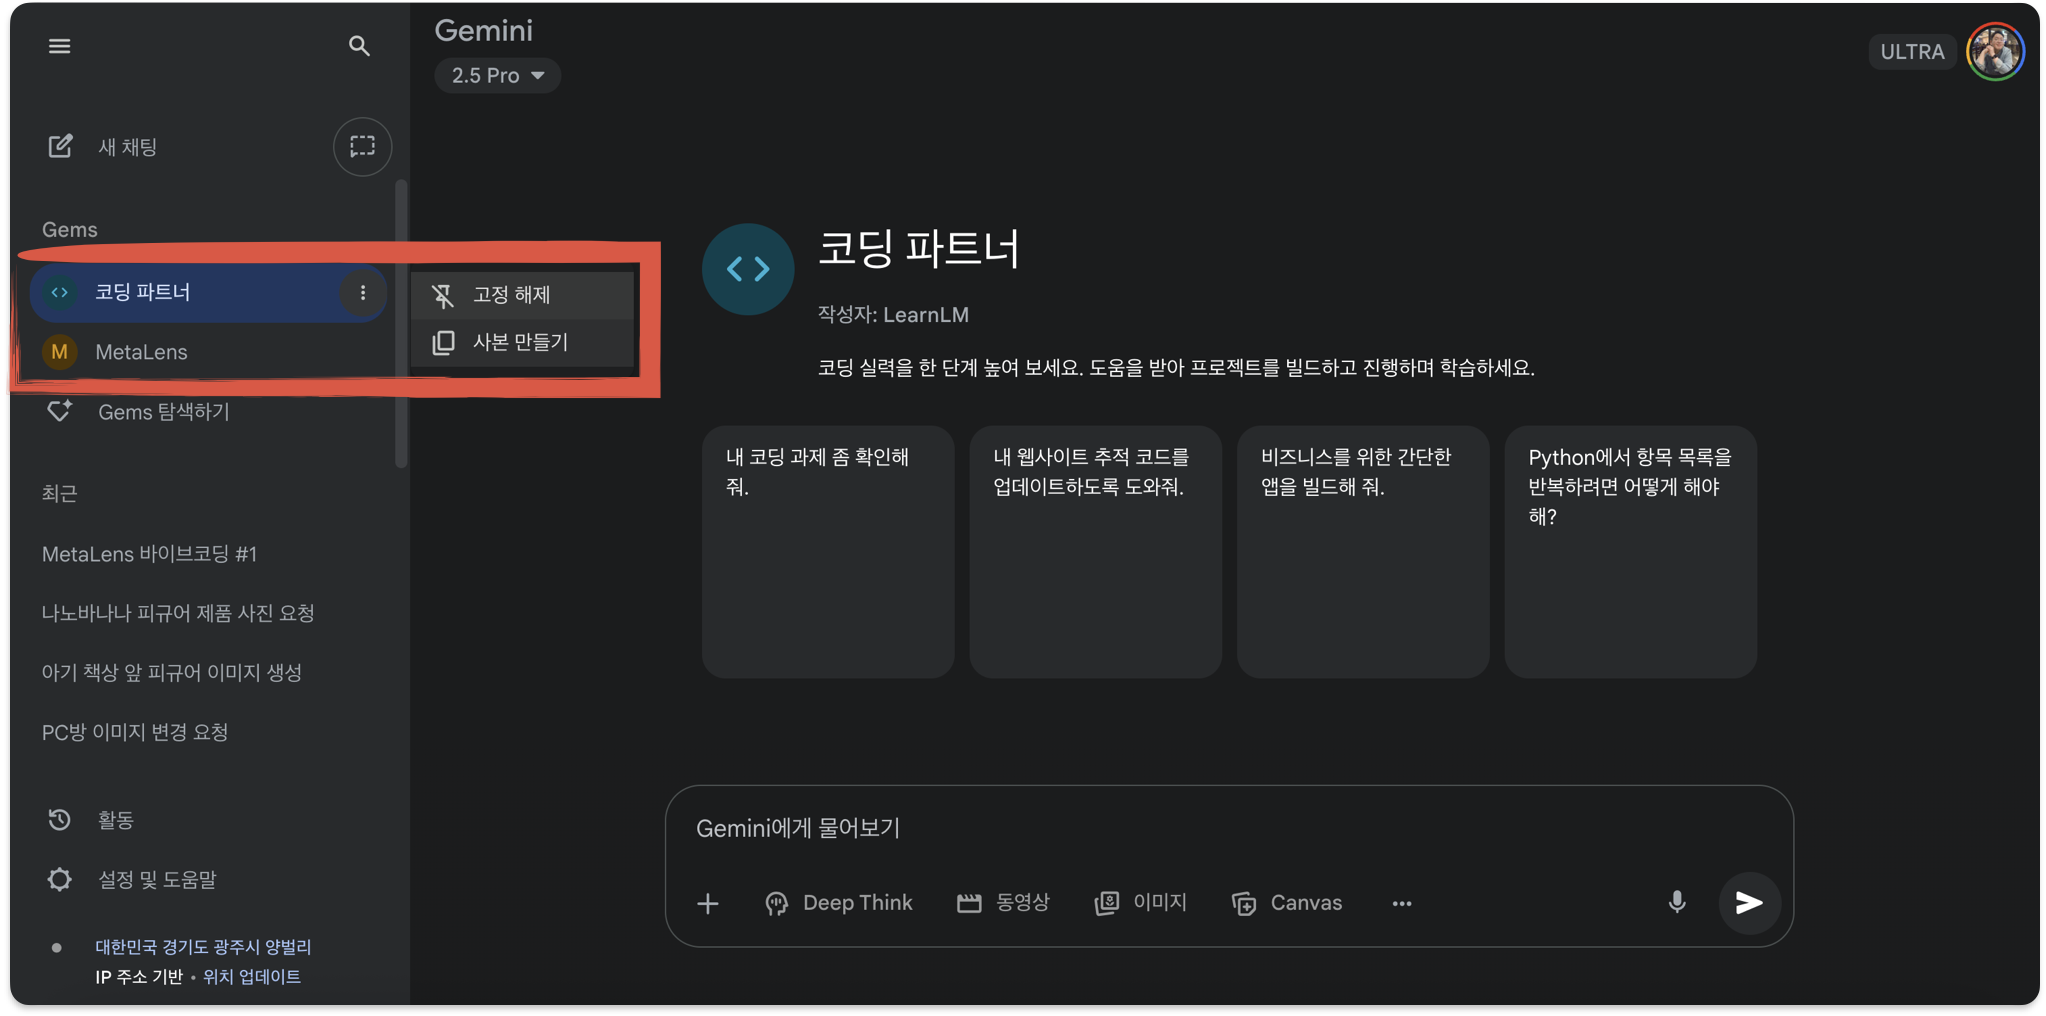Click the 대한민국 경기도 광주시 양벌리 location link
Screen dimensions: 2046x1016
(x=203, y=946)
